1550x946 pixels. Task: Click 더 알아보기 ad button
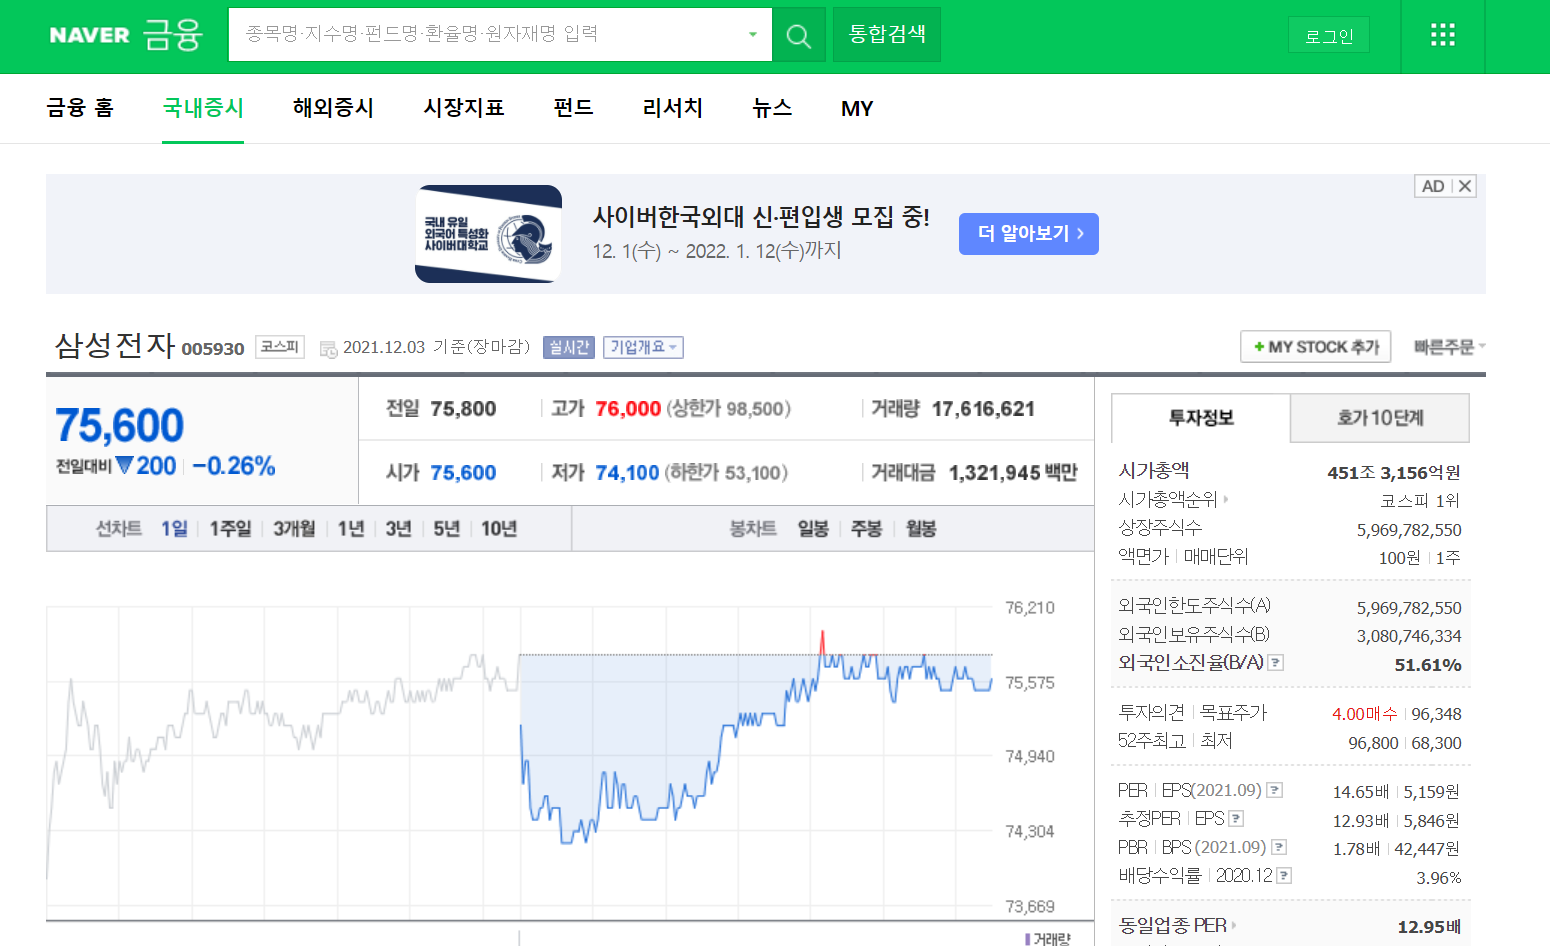1029,234
